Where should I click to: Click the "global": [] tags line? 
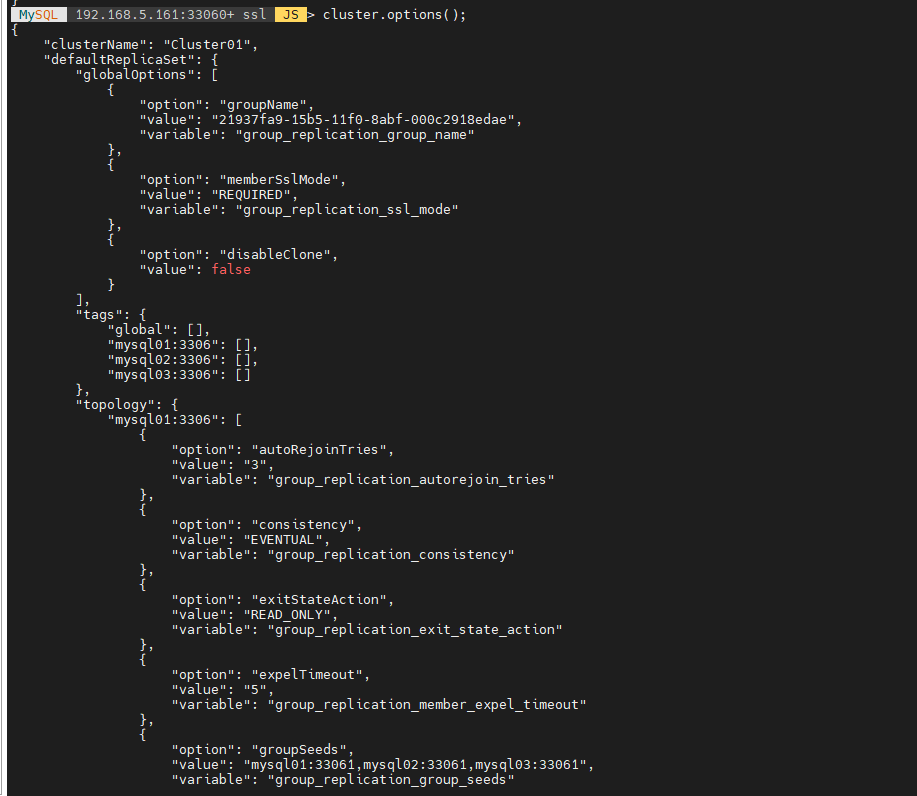coord(158,330)
